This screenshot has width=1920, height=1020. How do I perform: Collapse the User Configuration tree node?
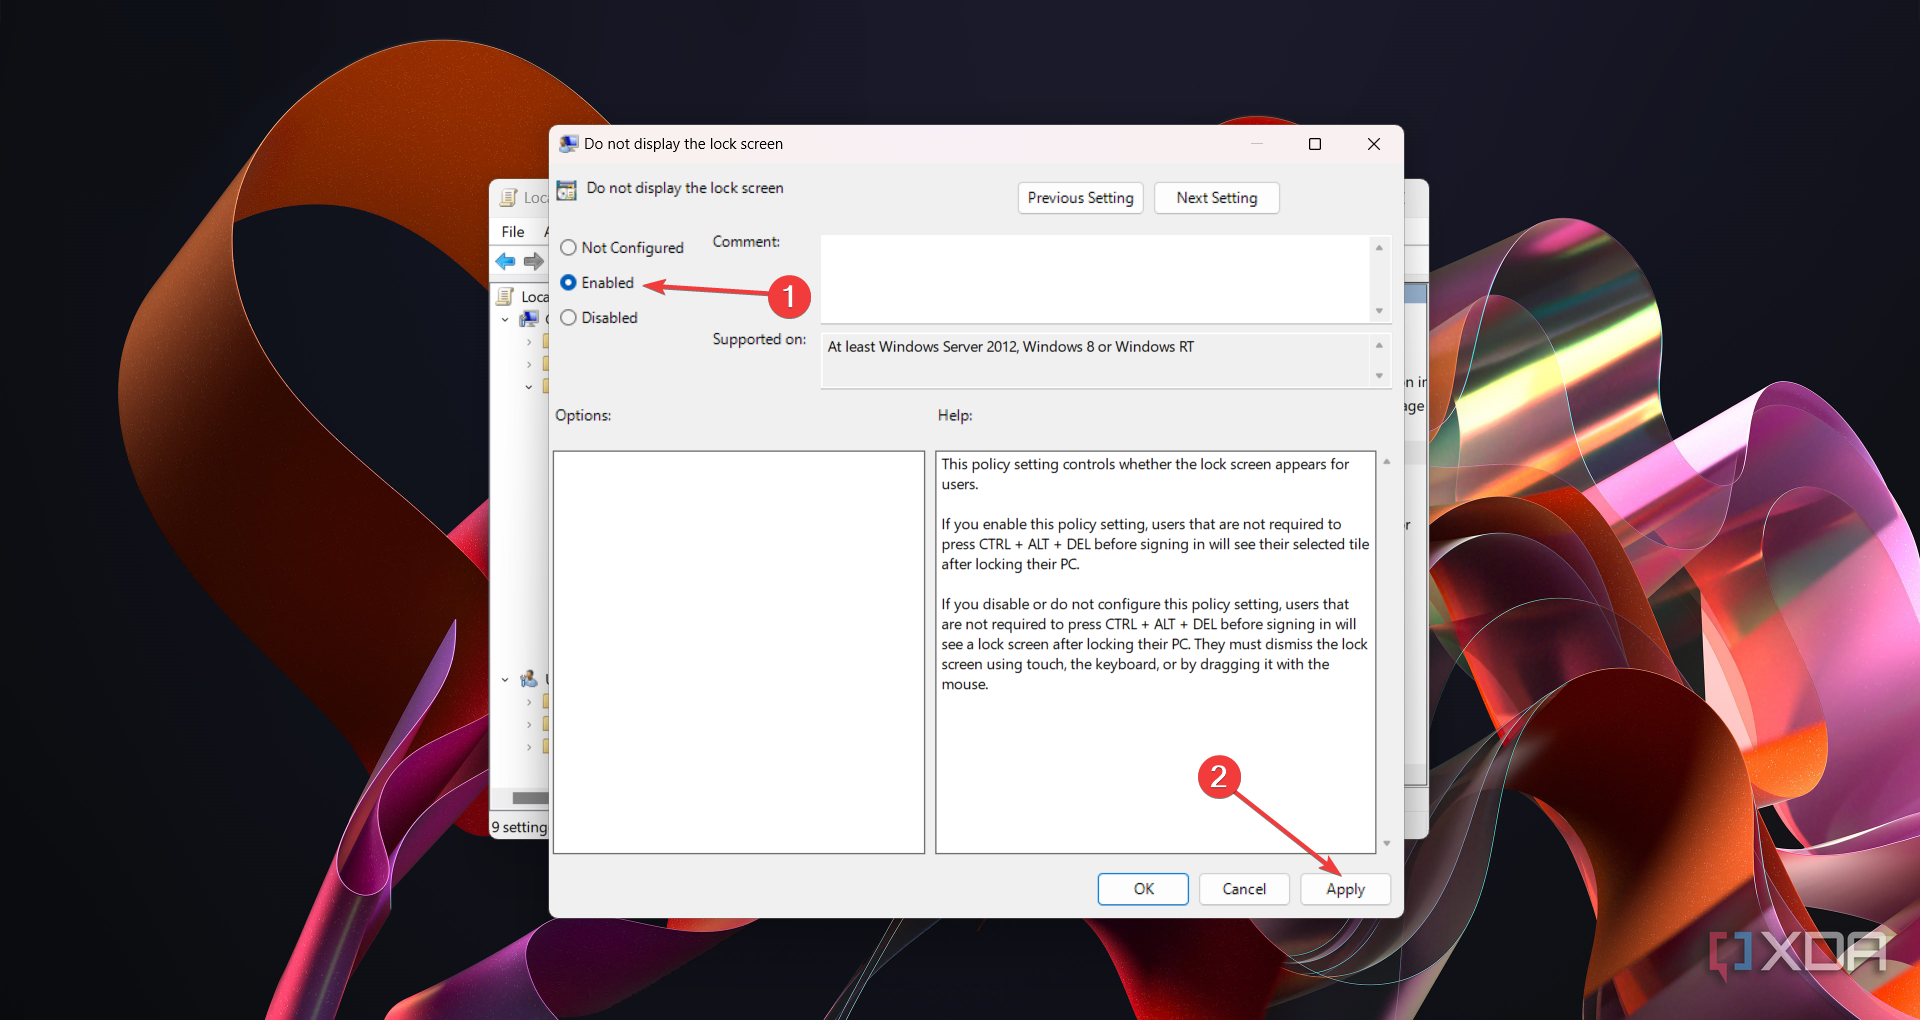pos(505,680)
